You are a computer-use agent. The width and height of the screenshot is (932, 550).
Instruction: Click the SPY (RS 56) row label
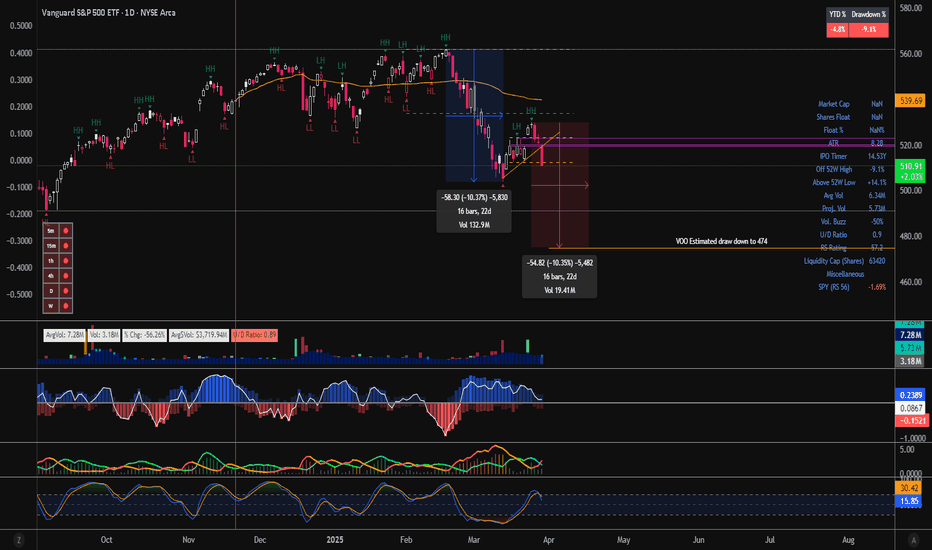pyautogui.click(x=833, y=287)
